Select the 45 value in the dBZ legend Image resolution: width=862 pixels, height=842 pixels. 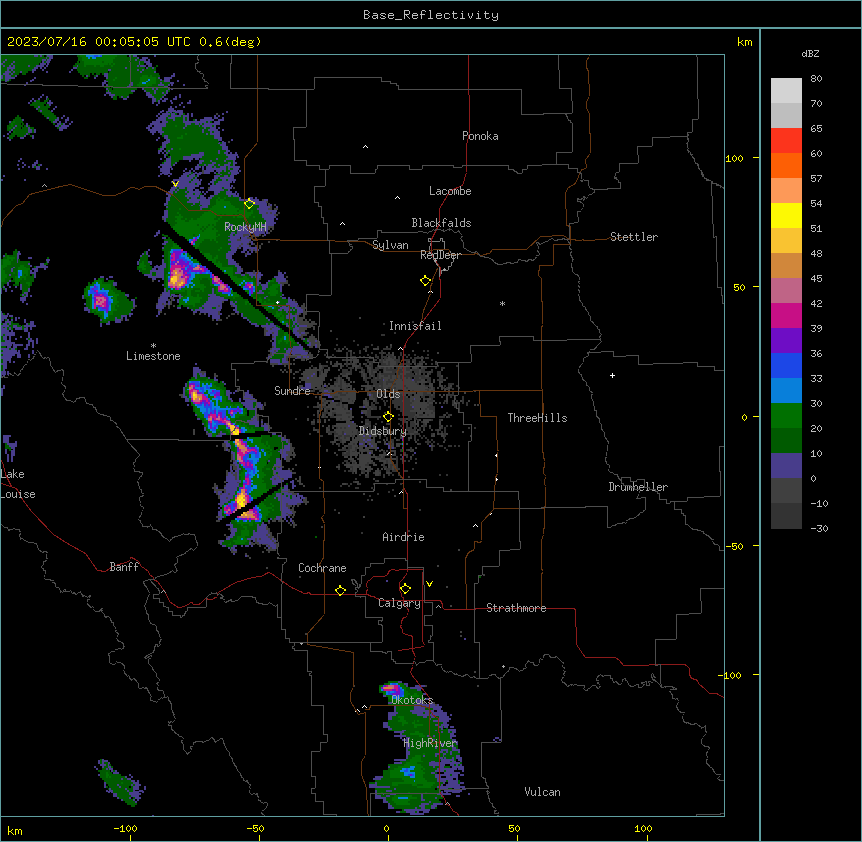tap(816, 279)
